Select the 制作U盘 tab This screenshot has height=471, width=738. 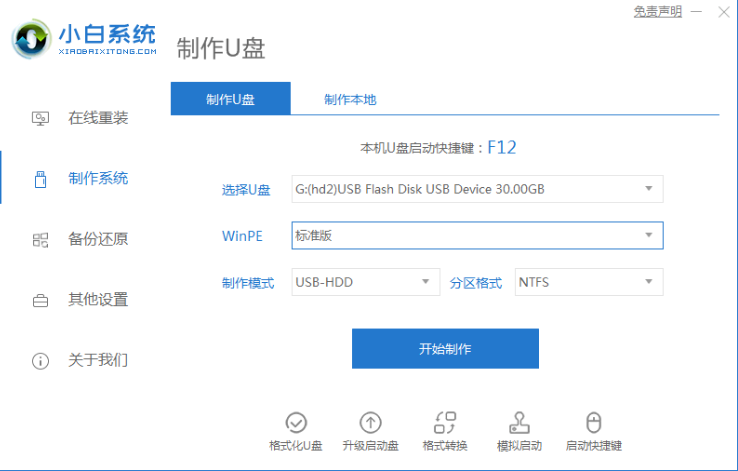[x=230, y=99]
